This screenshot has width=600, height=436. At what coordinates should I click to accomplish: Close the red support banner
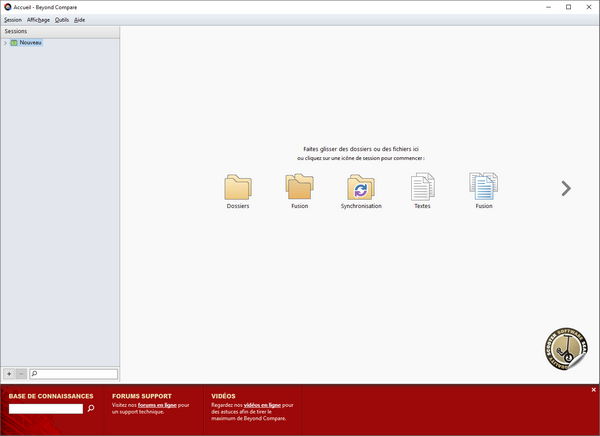593,390
